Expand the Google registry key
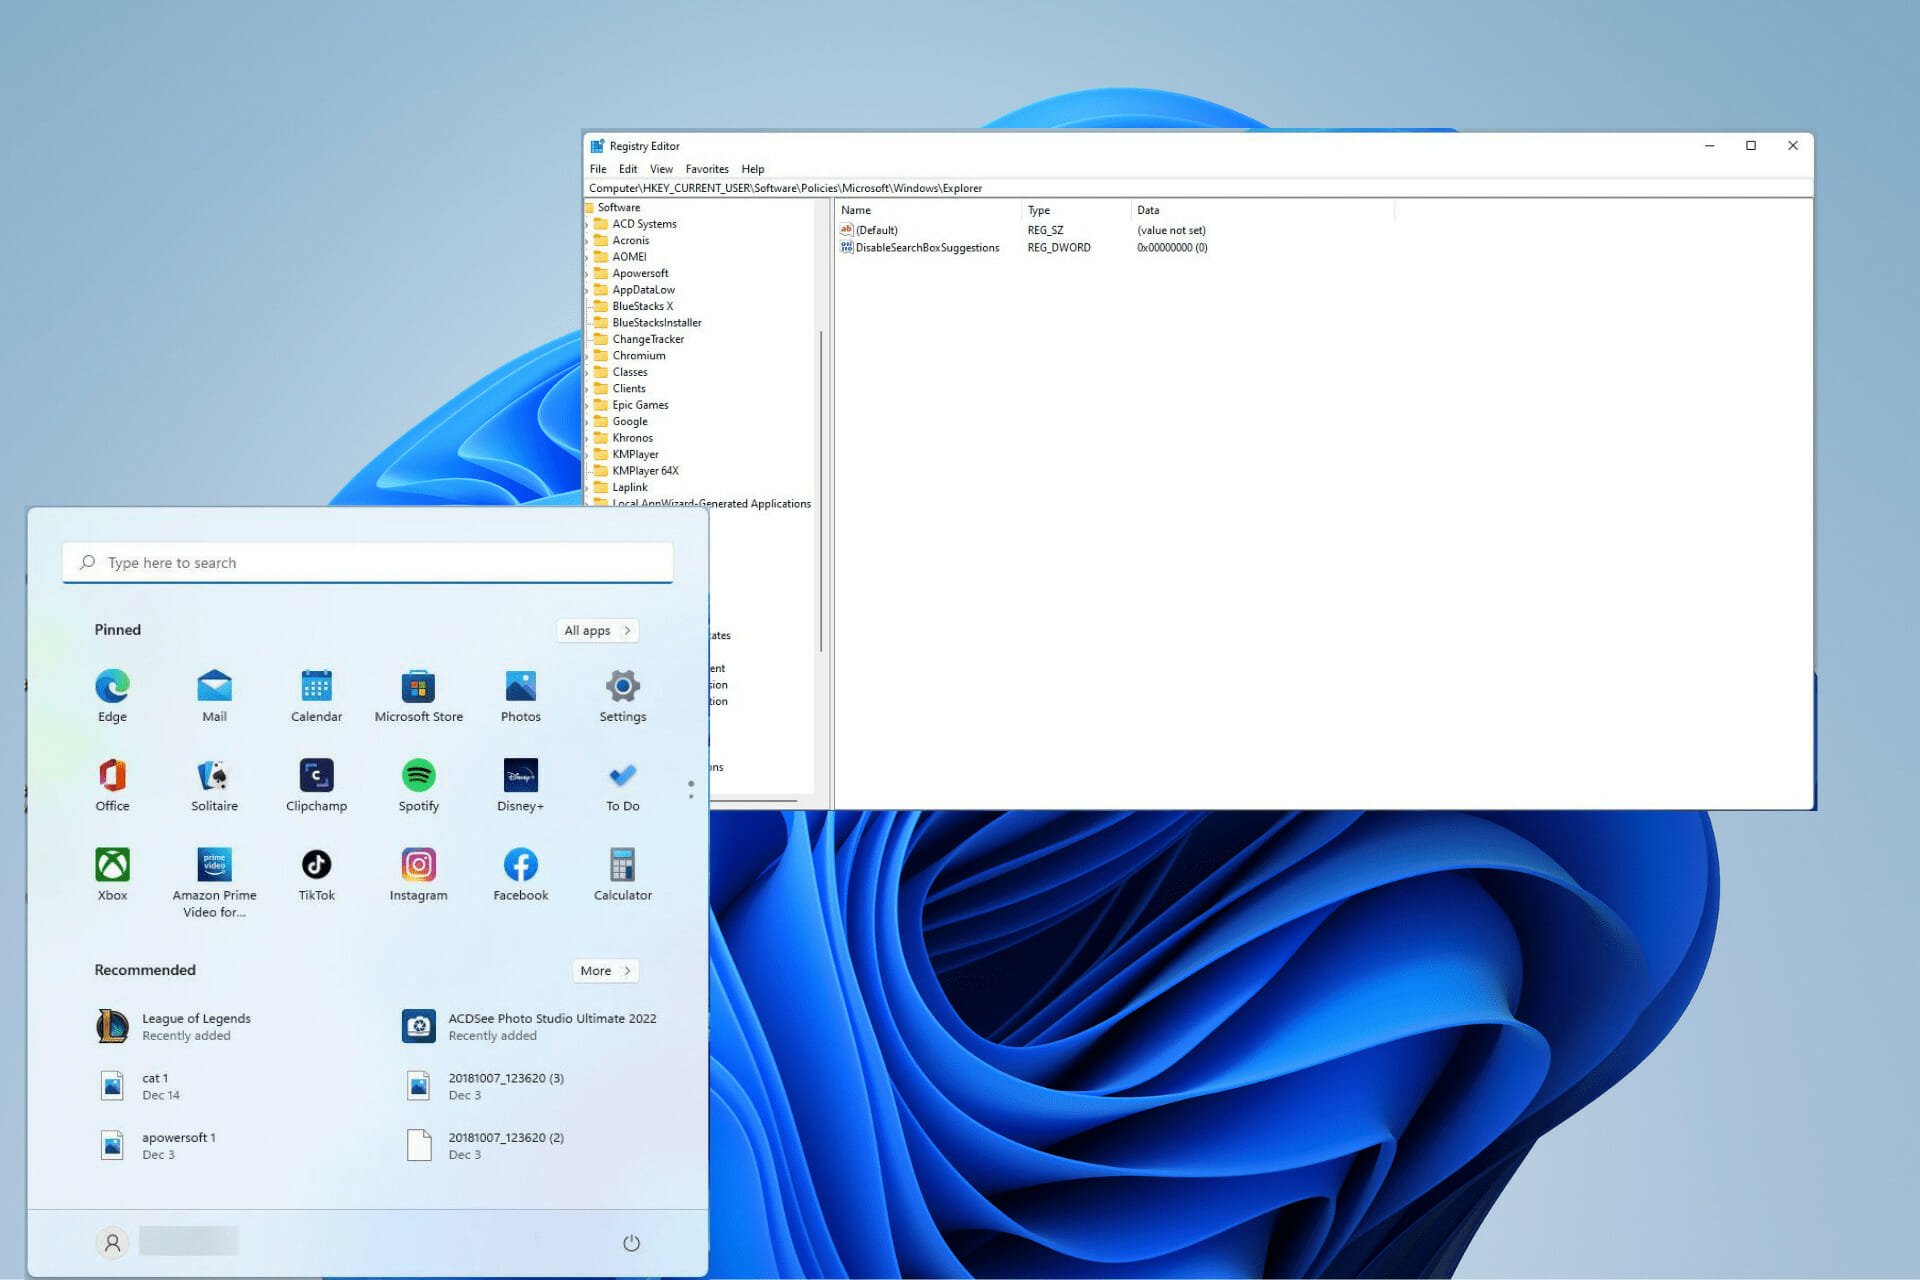The height and width of the screenshot is (1280, 1920). click(587, 422)
